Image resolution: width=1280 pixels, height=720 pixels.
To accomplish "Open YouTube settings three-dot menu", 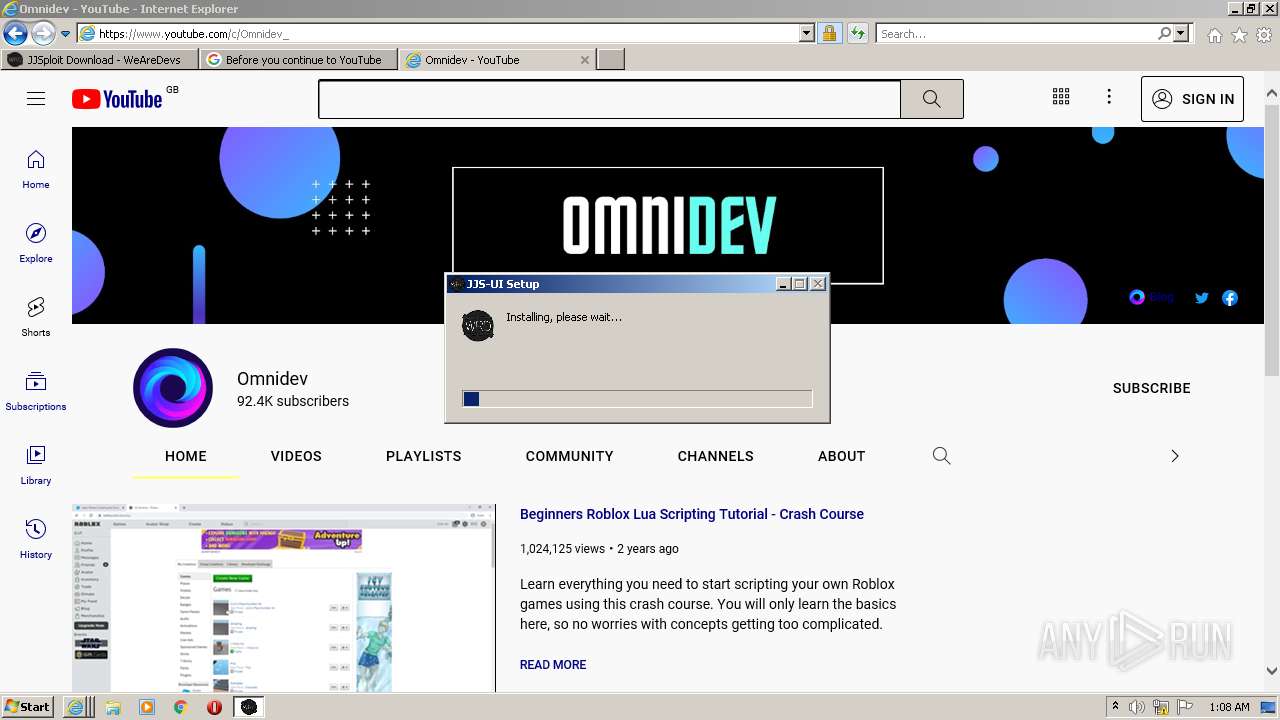I will pyautogui.click(x=1109, y=97).
